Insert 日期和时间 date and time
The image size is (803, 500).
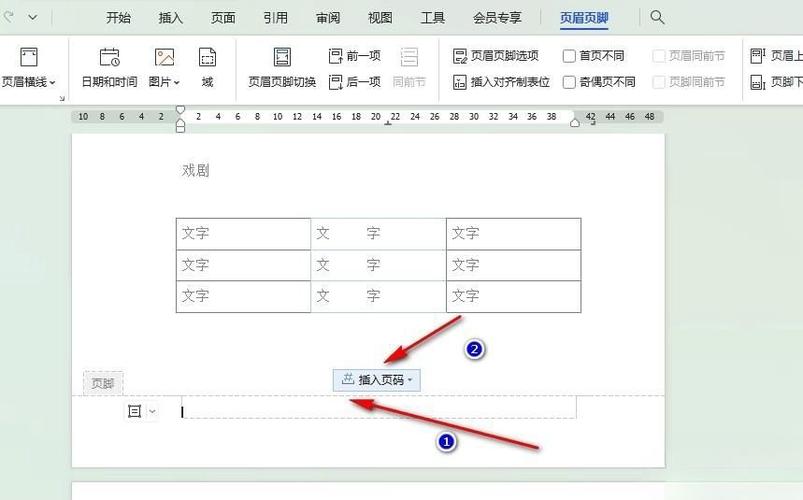109,68
